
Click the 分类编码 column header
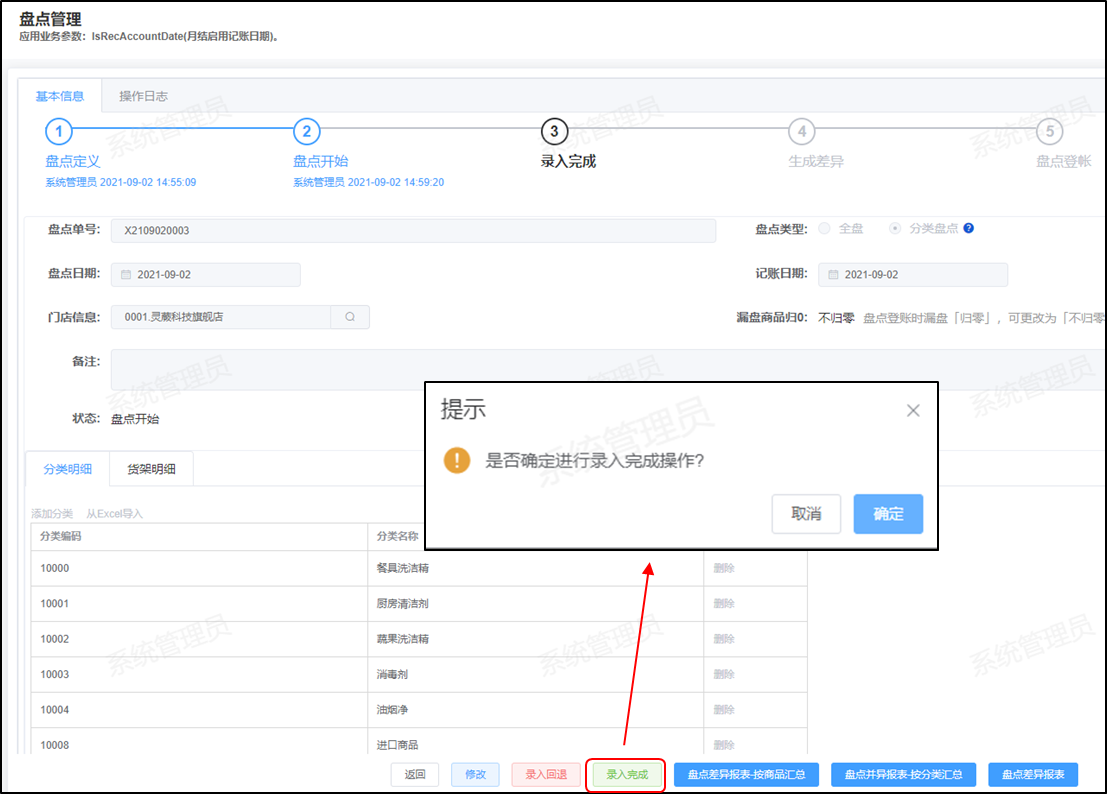tap(199, 536)
